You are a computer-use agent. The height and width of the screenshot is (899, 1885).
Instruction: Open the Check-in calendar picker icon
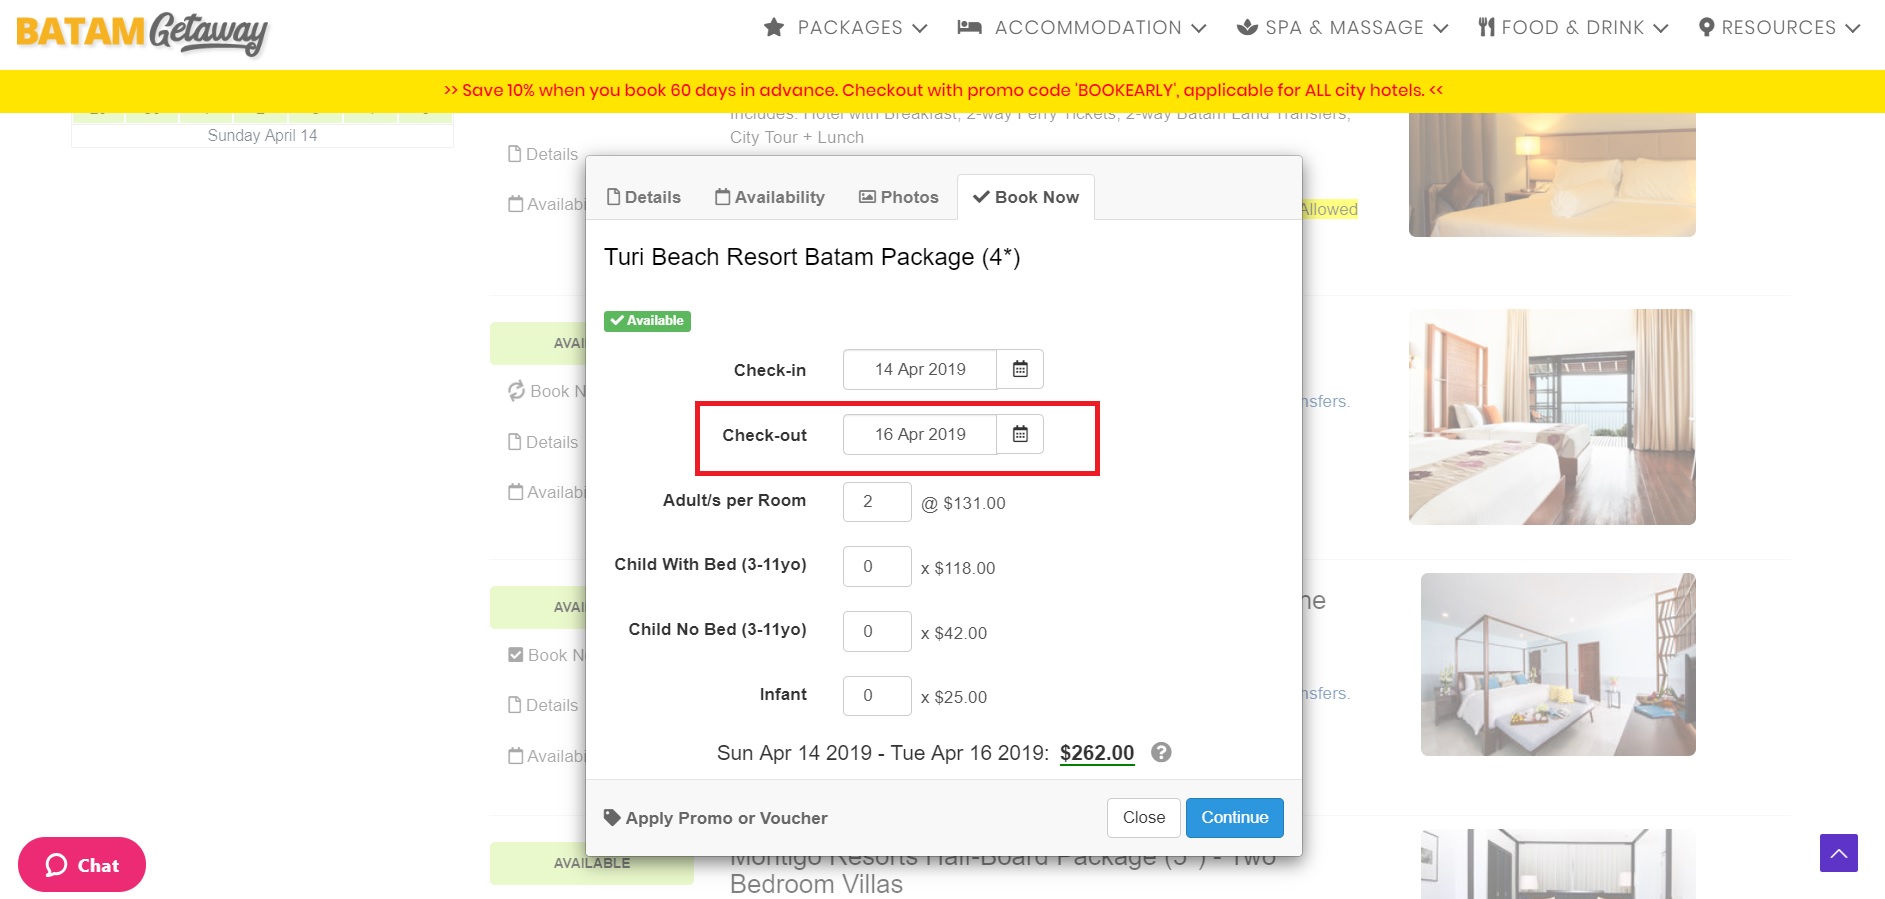1020,369
